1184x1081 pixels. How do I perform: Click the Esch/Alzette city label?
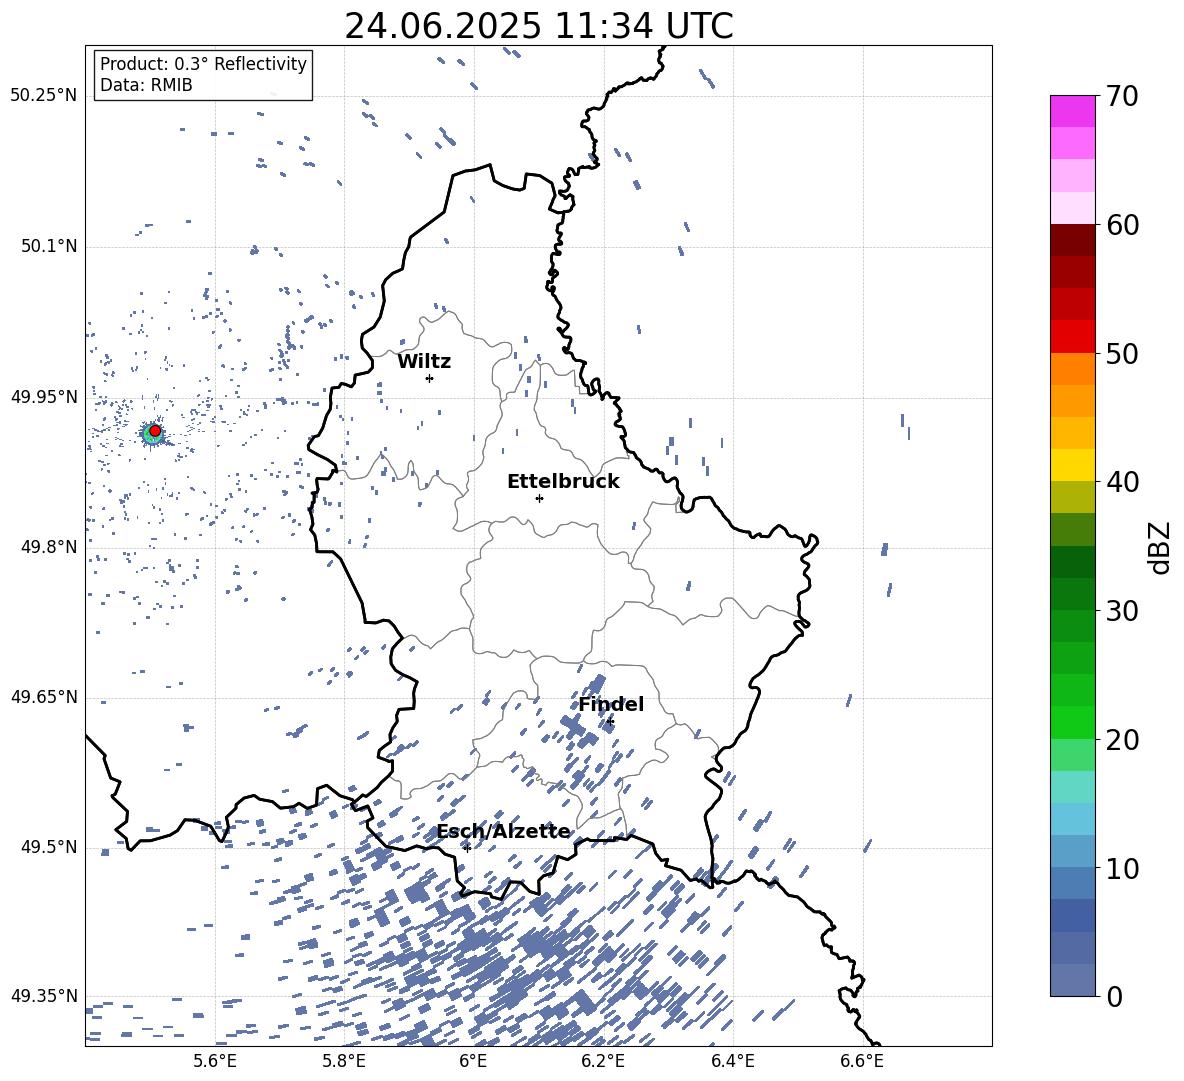pyautogui.click(x=504, y=831)
